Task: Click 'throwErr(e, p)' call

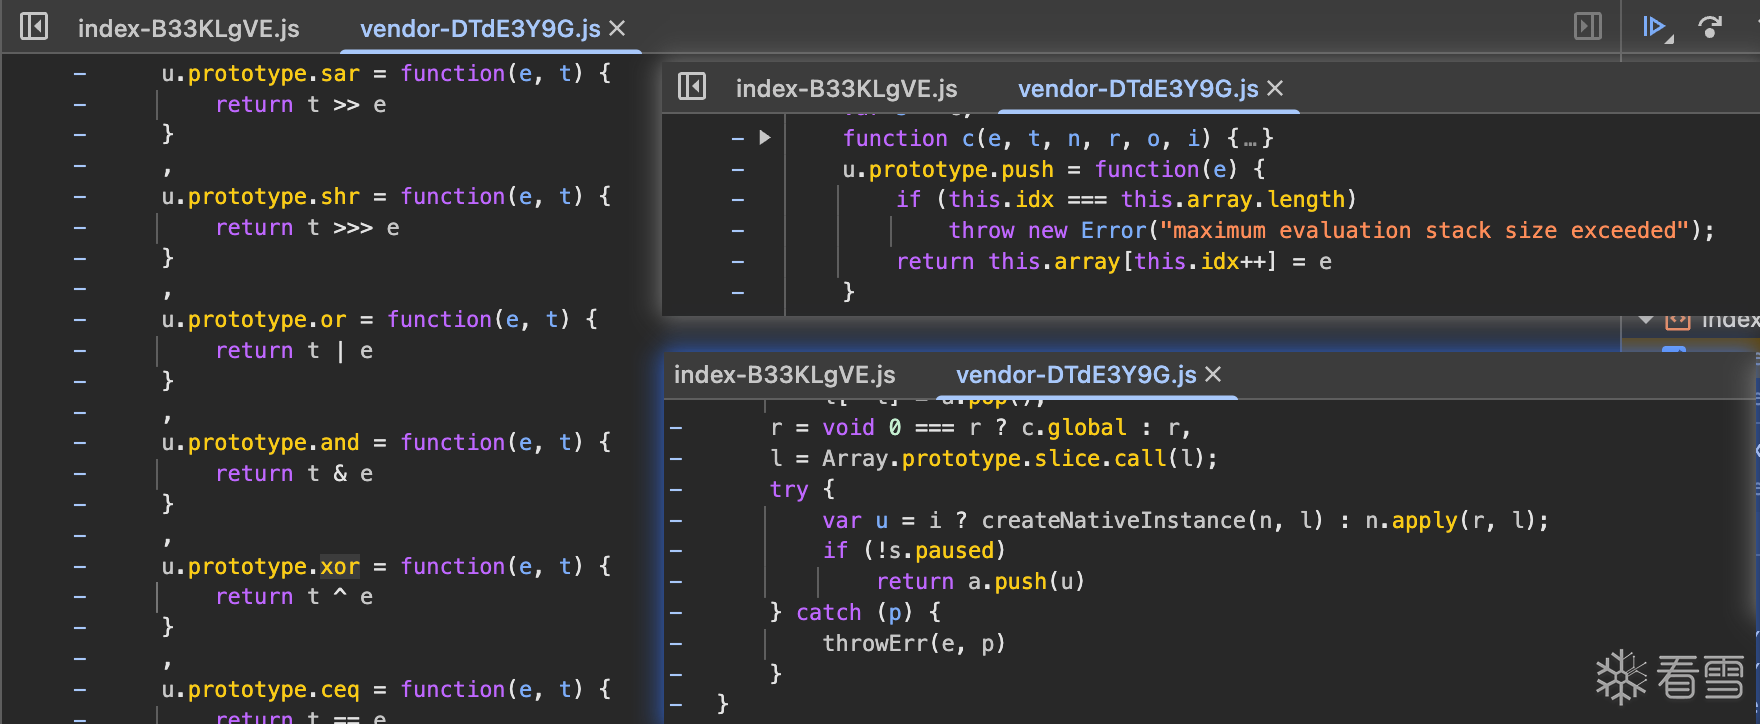Action: click(x=914, y=644)
